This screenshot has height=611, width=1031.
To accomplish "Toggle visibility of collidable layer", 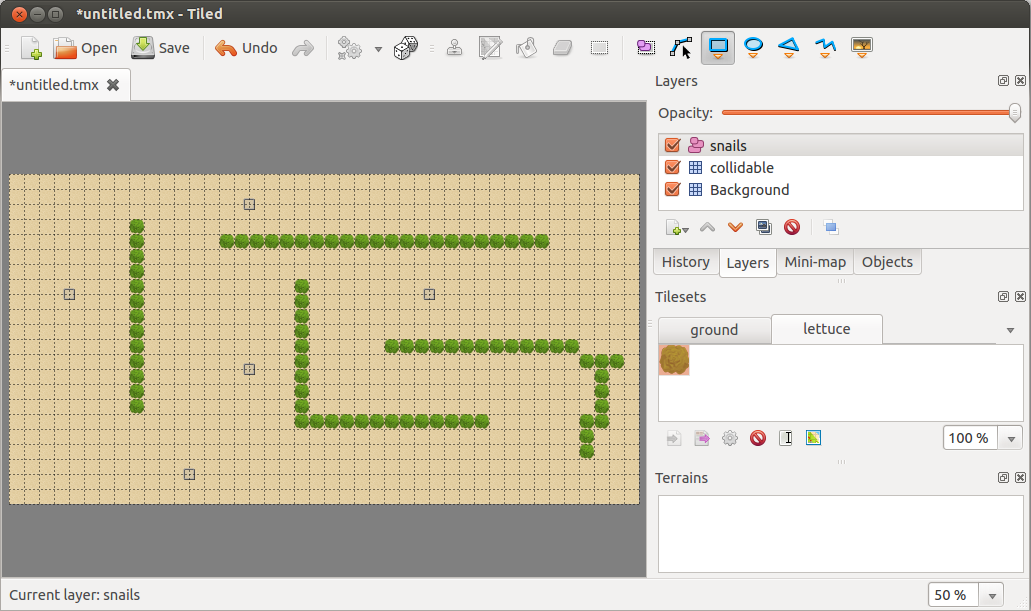I will [x=672, y=168].
